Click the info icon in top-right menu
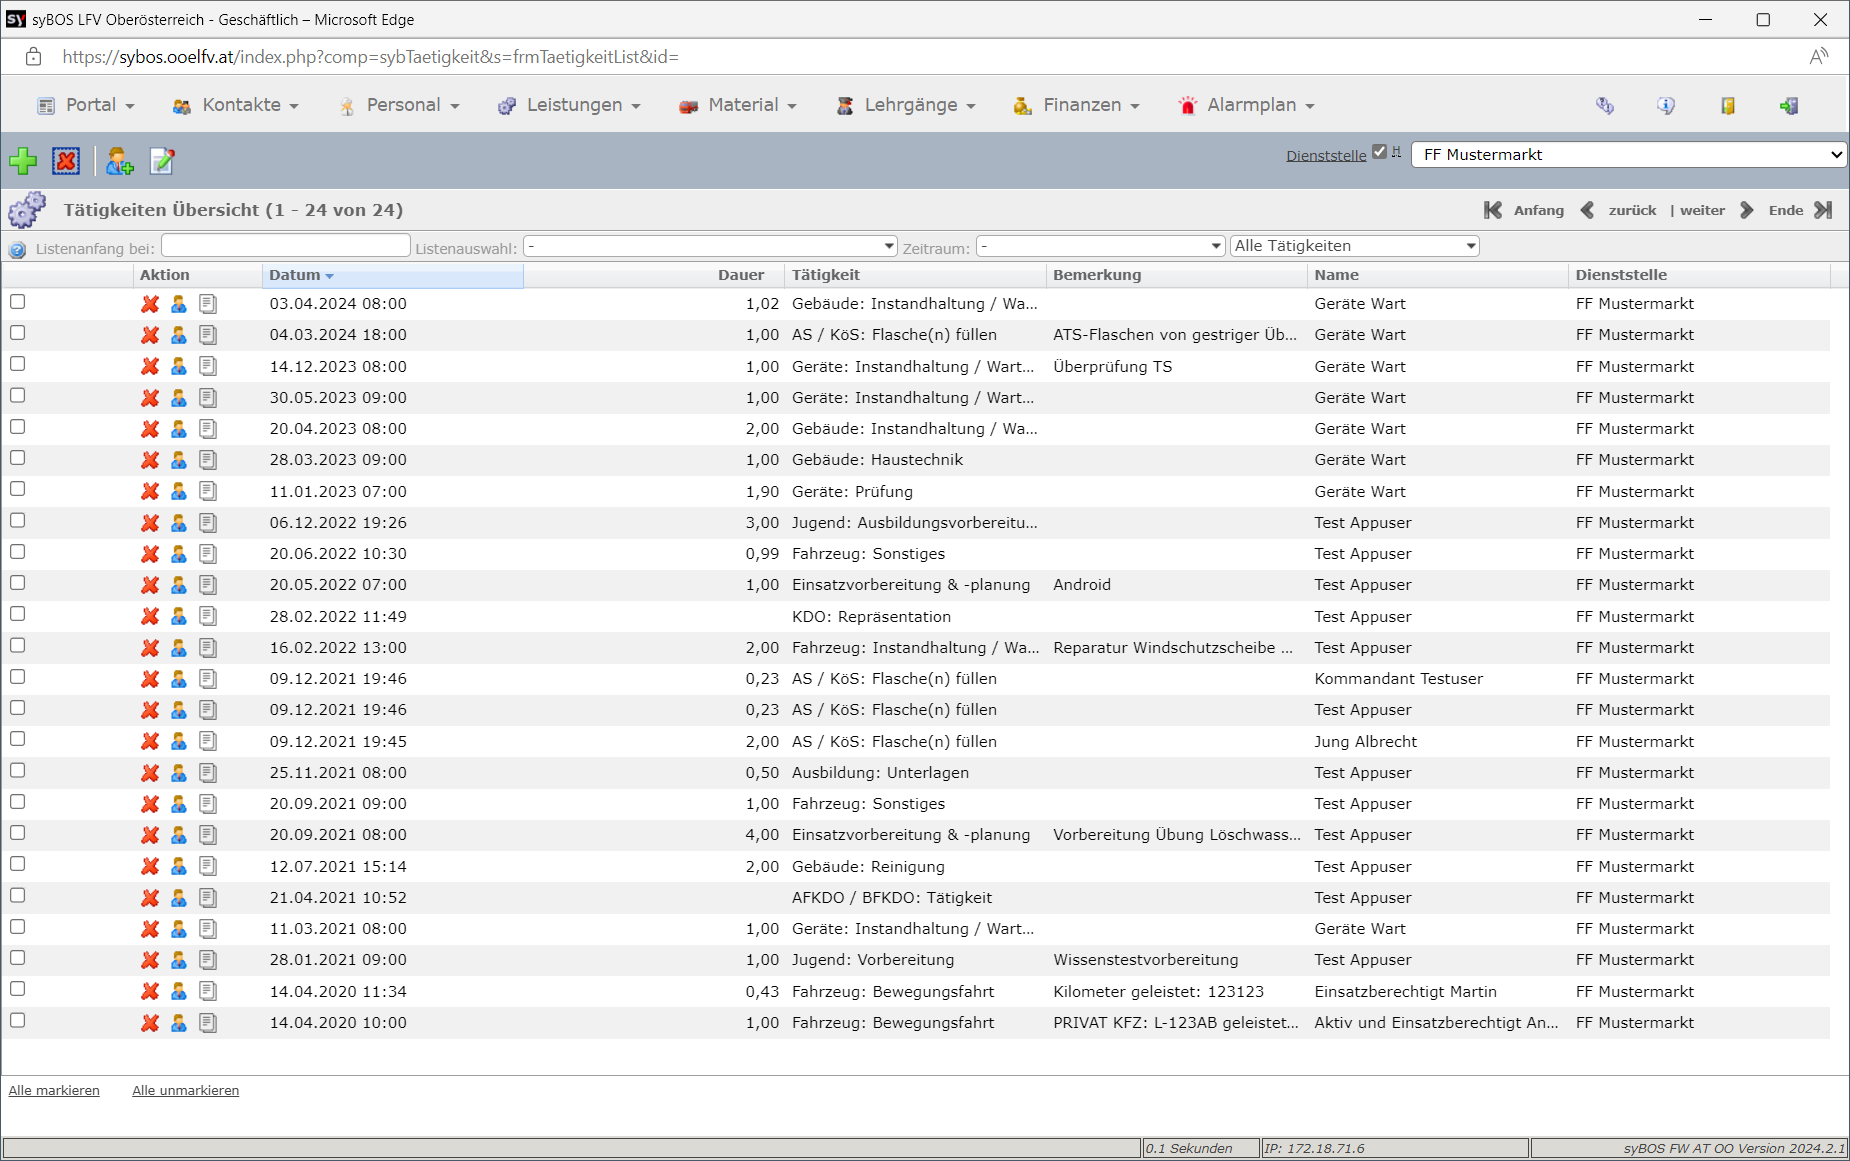Screen dimensions: 1850x1161 point(1666,105)
